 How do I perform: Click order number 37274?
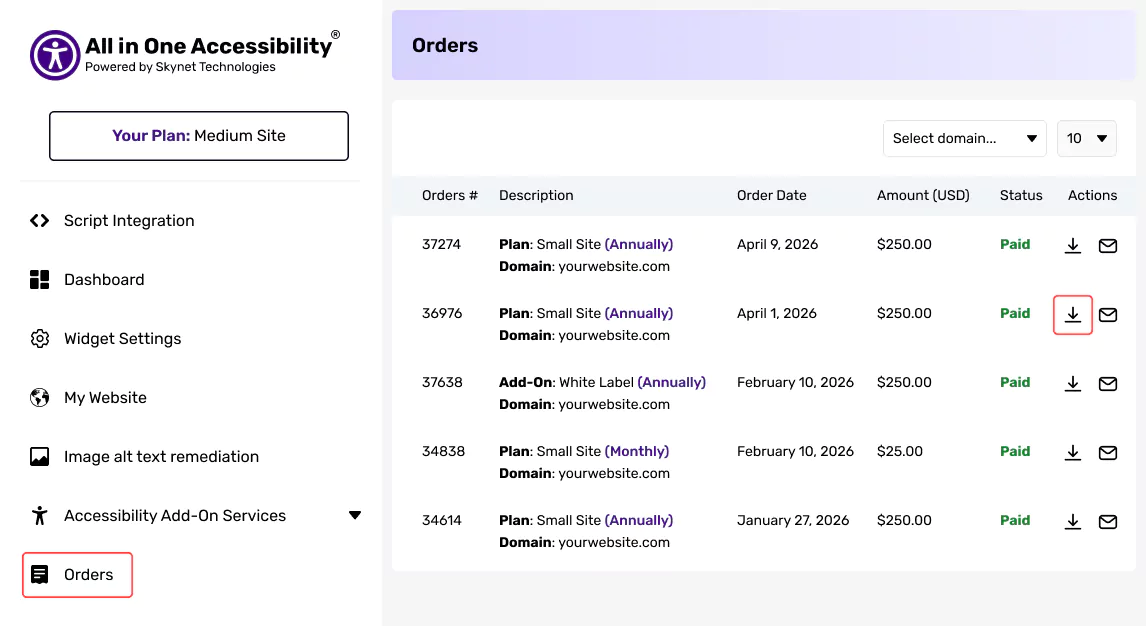[x=441, y=244]
